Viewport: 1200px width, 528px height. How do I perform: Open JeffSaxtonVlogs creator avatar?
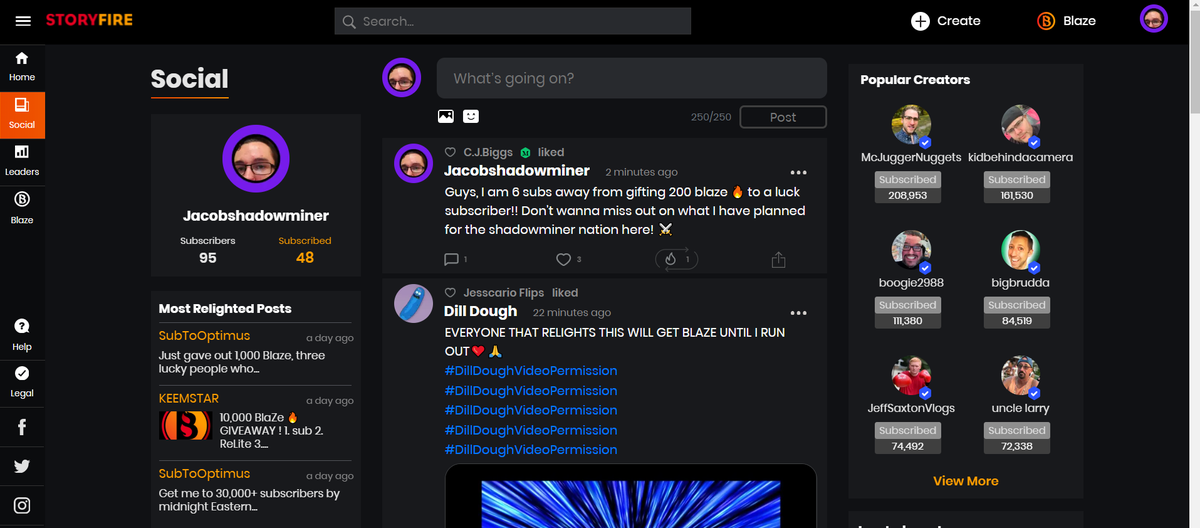point(911,376)
